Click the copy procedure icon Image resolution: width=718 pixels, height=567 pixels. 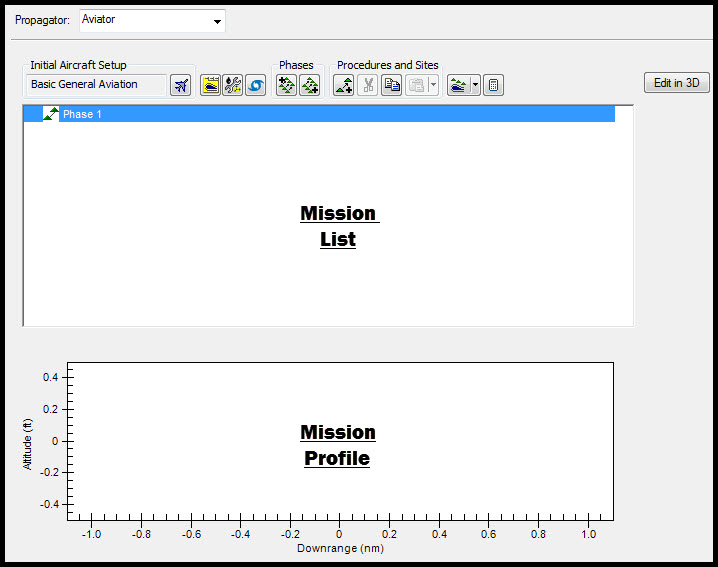(392, 85)
